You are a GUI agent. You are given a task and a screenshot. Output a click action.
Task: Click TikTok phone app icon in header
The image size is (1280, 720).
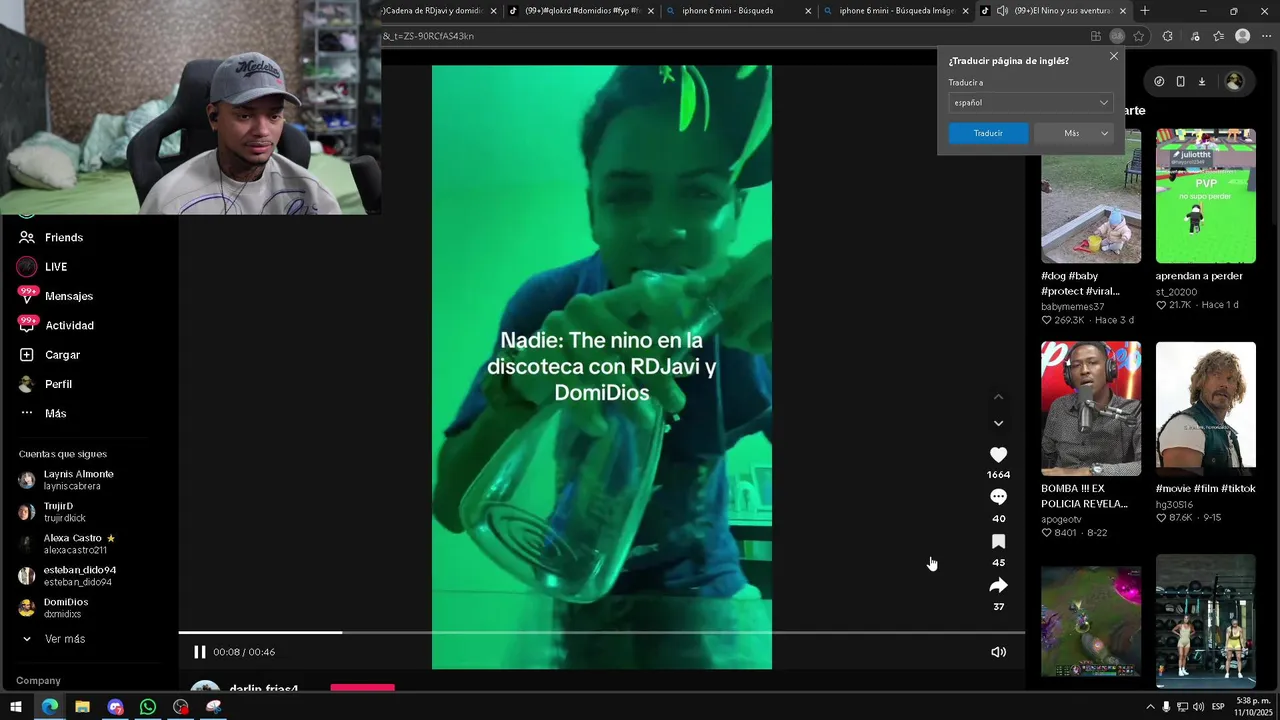pos(1180,82)
